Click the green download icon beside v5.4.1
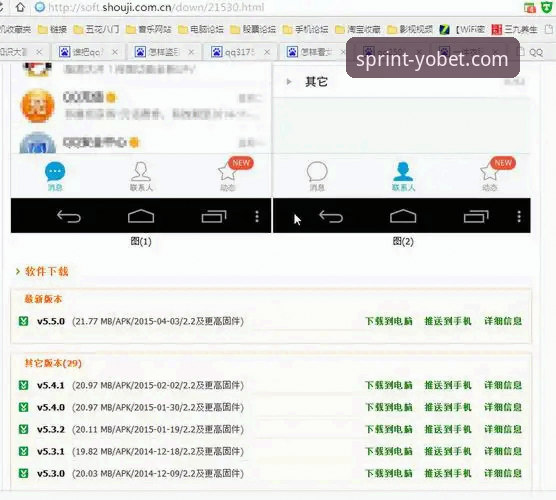 point(23,385)
